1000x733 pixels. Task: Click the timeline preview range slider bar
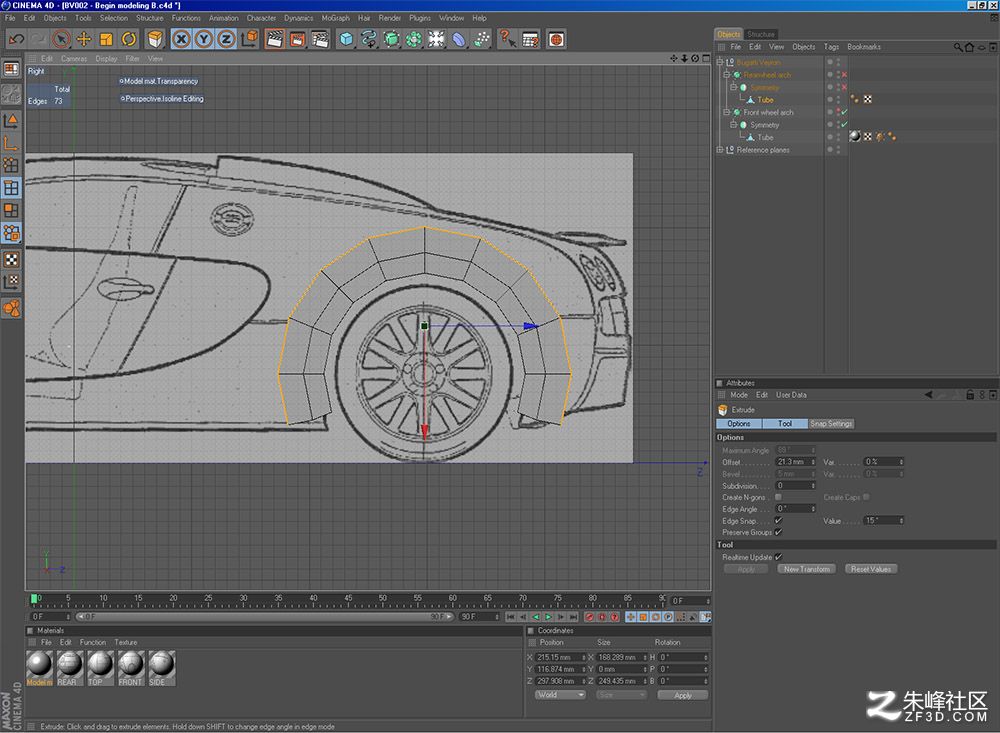[265, 617]
